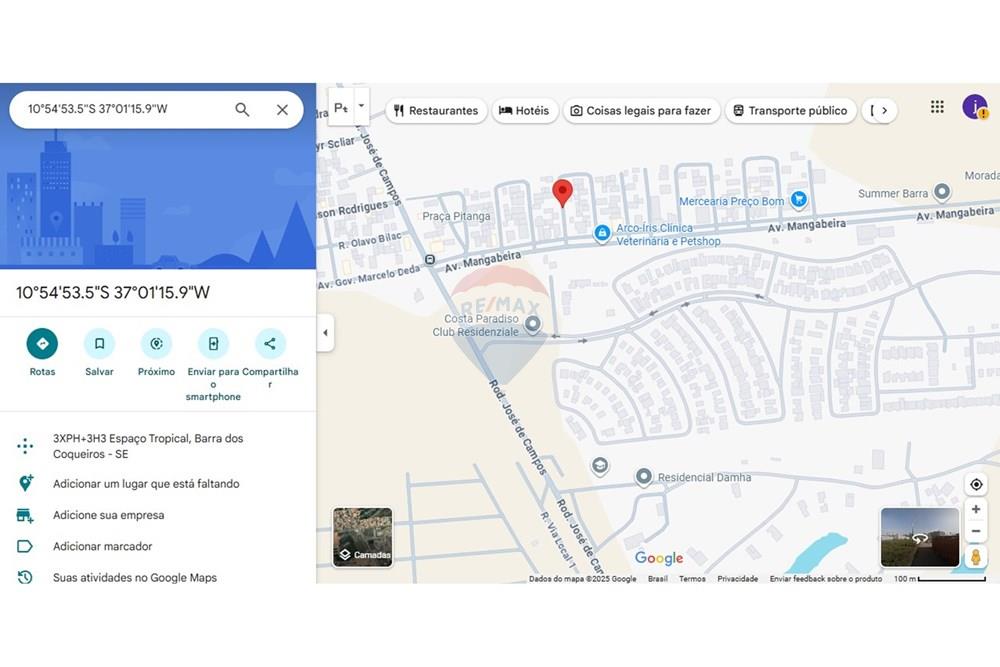Open the language input dropdown arrow
This screenshot has width=1000, height=667.
tap(362, 106)
